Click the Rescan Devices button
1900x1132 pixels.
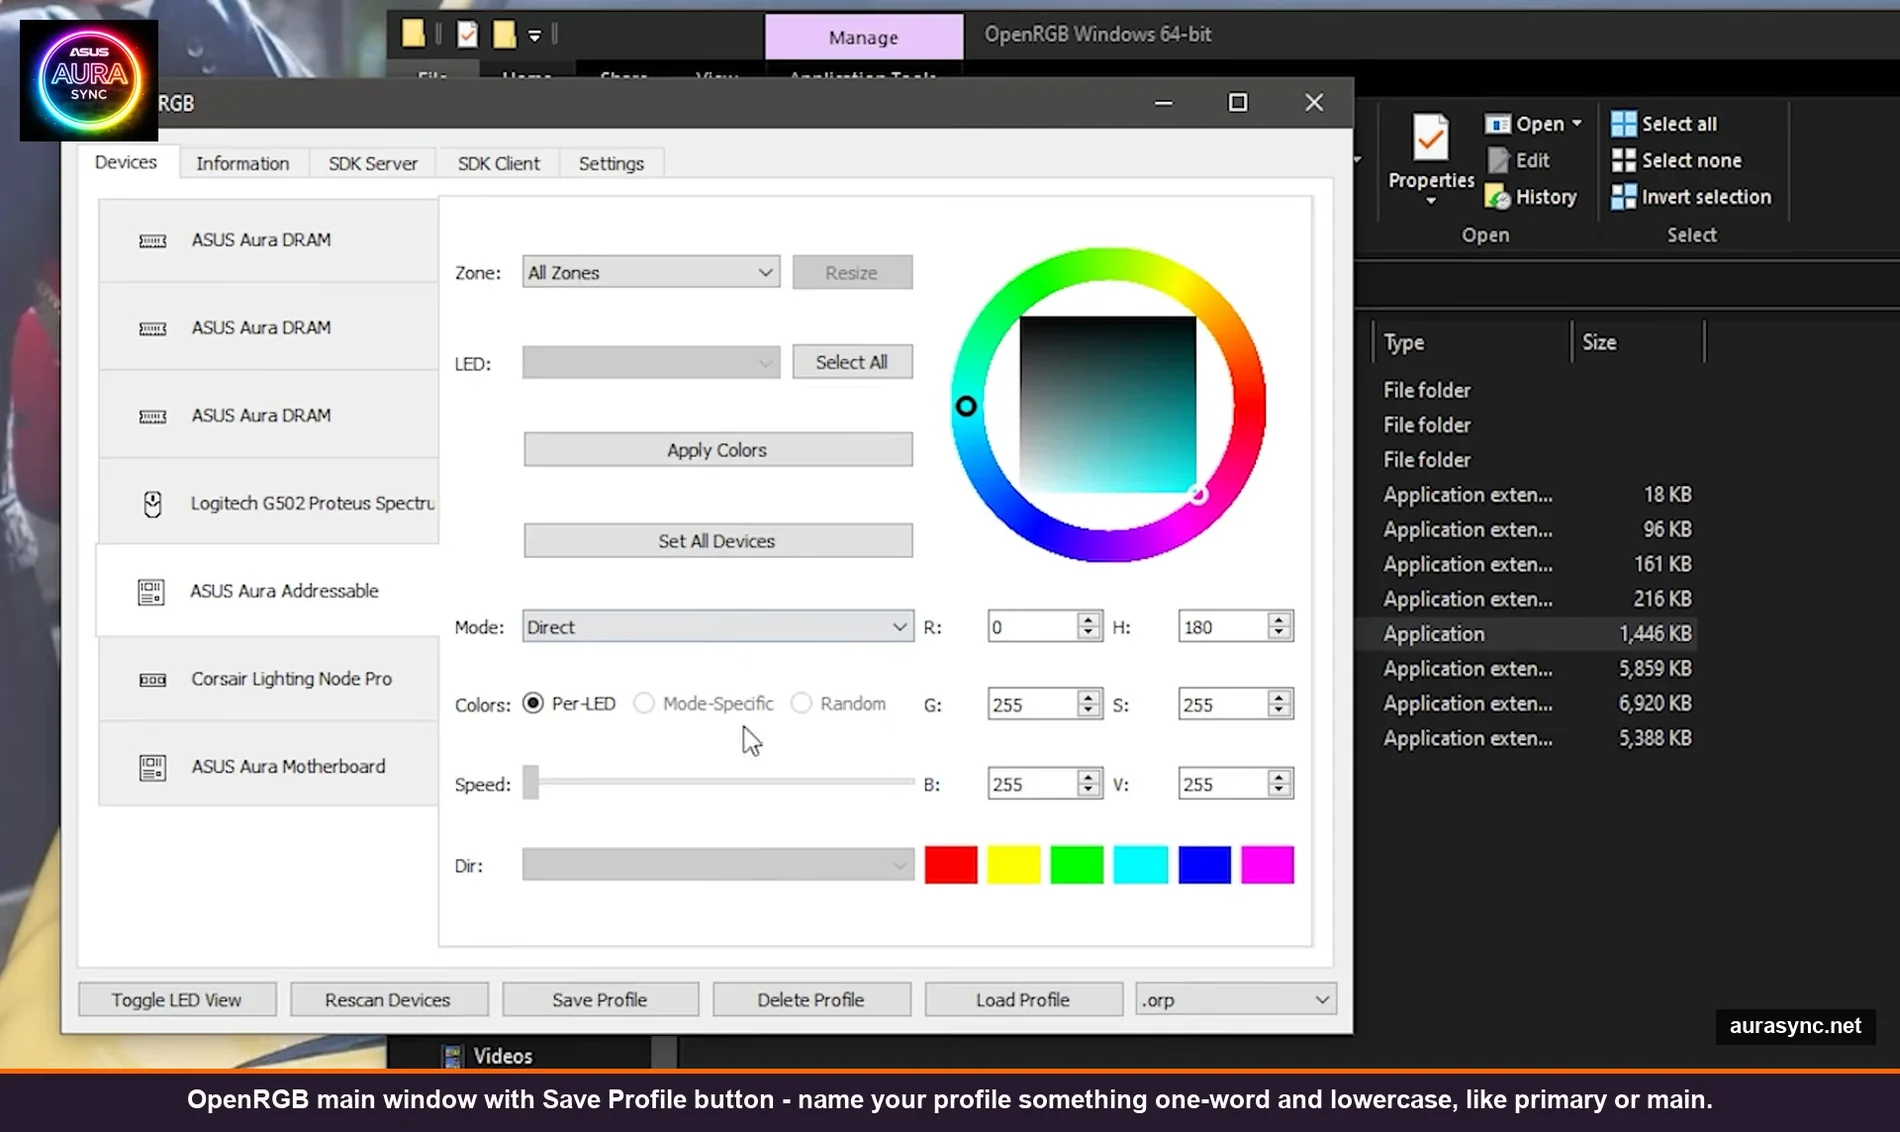tap(388, 999)
